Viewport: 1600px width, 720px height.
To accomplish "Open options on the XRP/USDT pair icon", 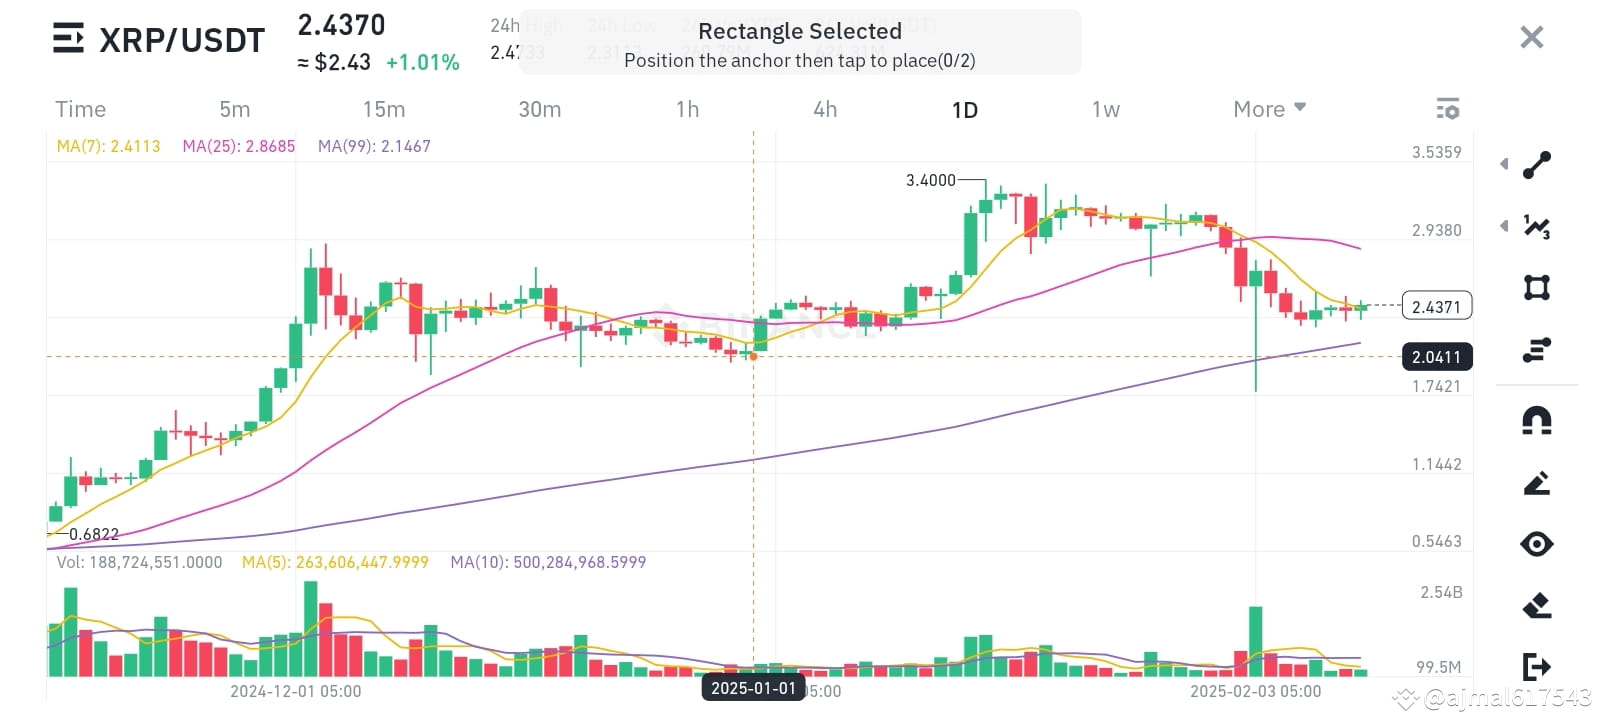I will pyautogui.click(x=66, y=38).
